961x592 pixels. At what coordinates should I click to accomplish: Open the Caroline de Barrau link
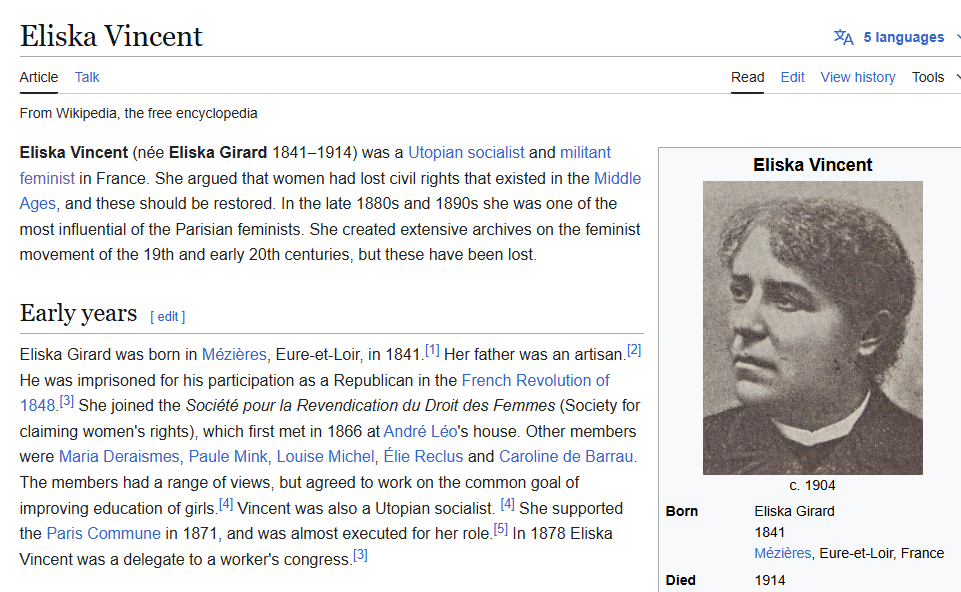point(566,457)
